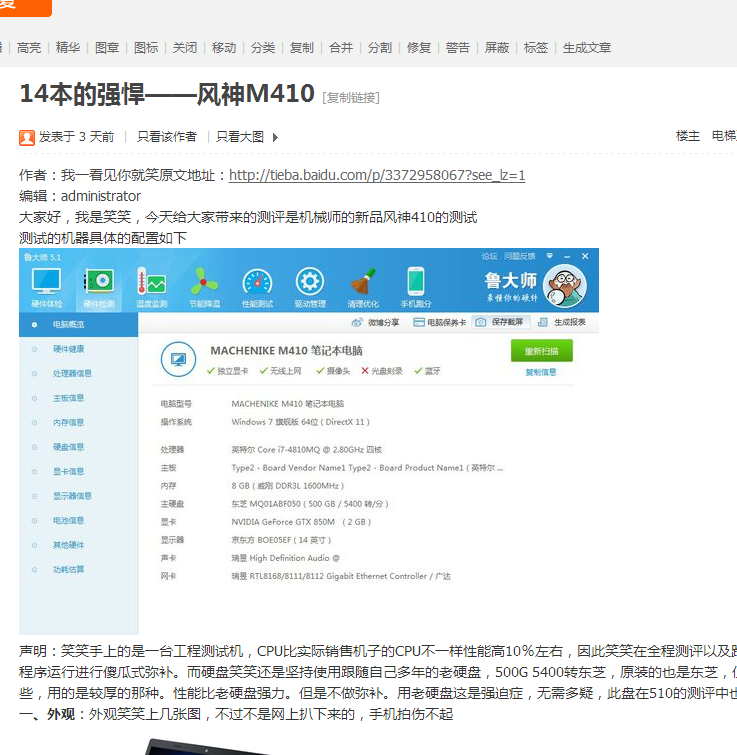
Task: Choose 警告 in the moderation toolbar
Action: coord(458,48)
